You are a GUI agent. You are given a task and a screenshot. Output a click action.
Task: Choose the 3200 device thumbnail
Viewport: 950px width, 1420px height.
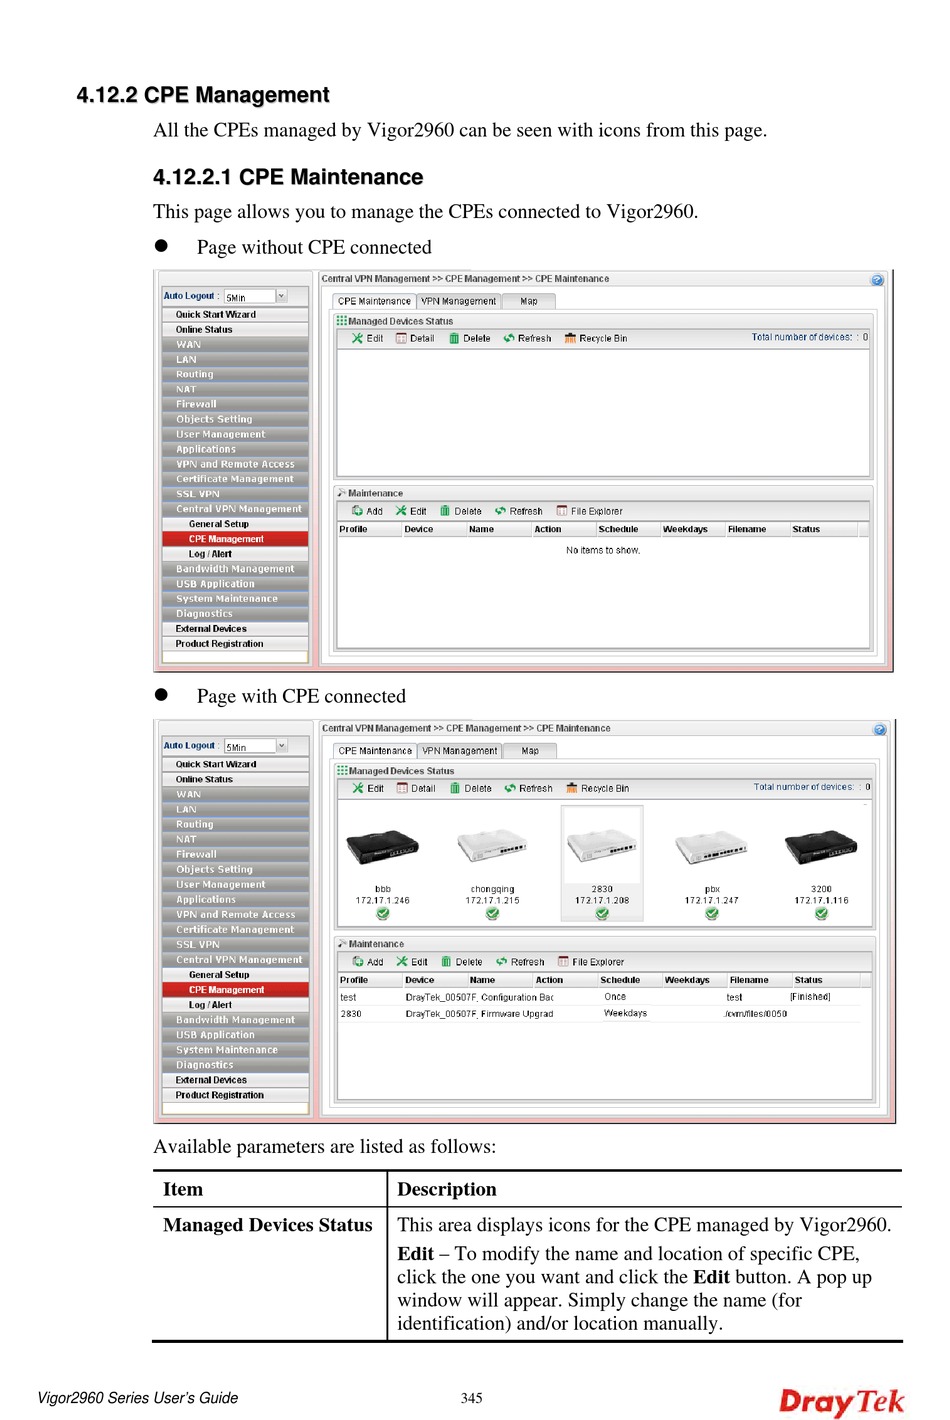821,848
